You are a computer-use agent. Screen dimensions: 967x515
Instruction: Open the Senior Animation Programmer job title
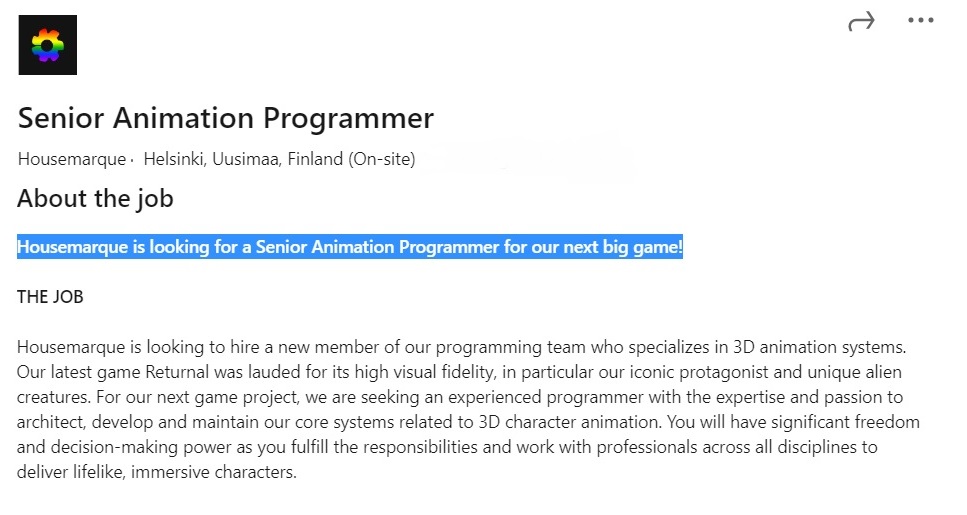(x=226, y=118)
